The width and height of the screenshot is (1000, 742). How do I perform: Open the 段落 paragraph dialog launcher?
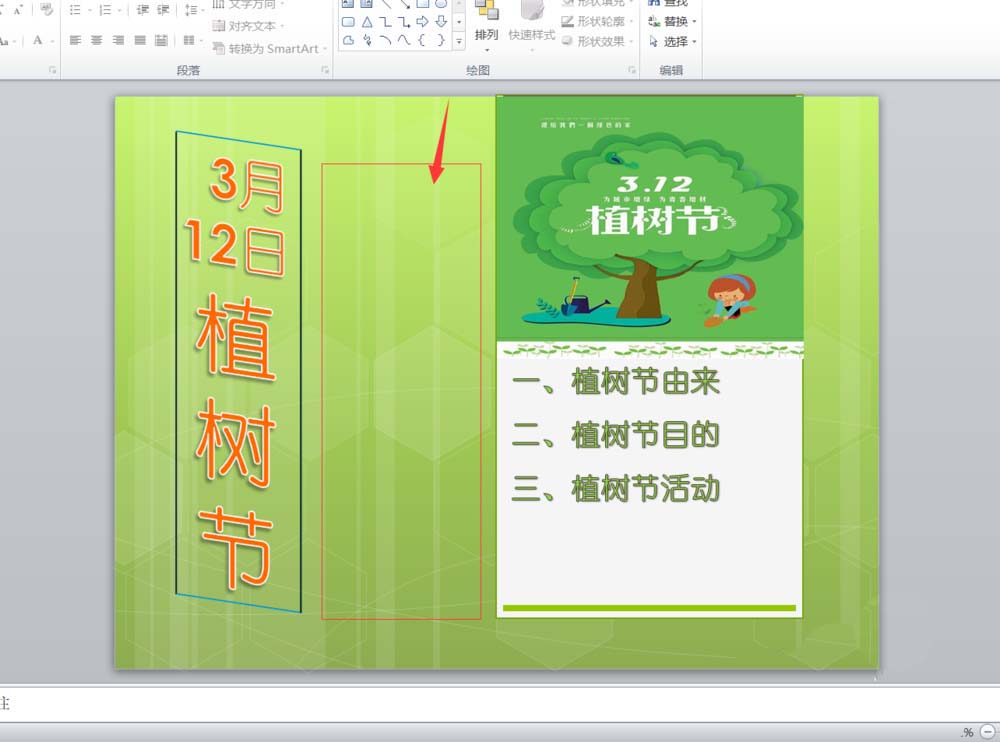click(x=325, y=70)
